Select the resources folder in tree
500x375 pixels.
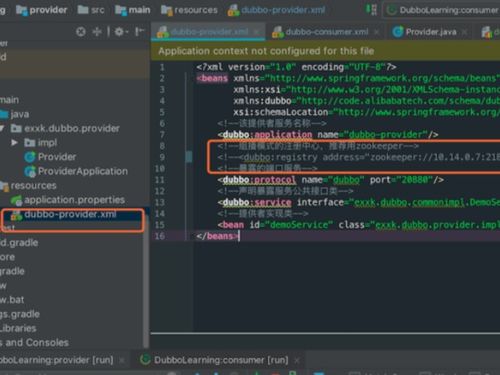[33, 186]
